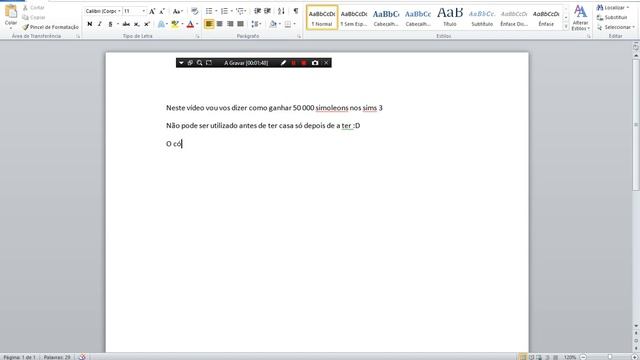Click the increase indent icon
The image size is (640, 360).
pyautogui.click(x=268, y=11)
